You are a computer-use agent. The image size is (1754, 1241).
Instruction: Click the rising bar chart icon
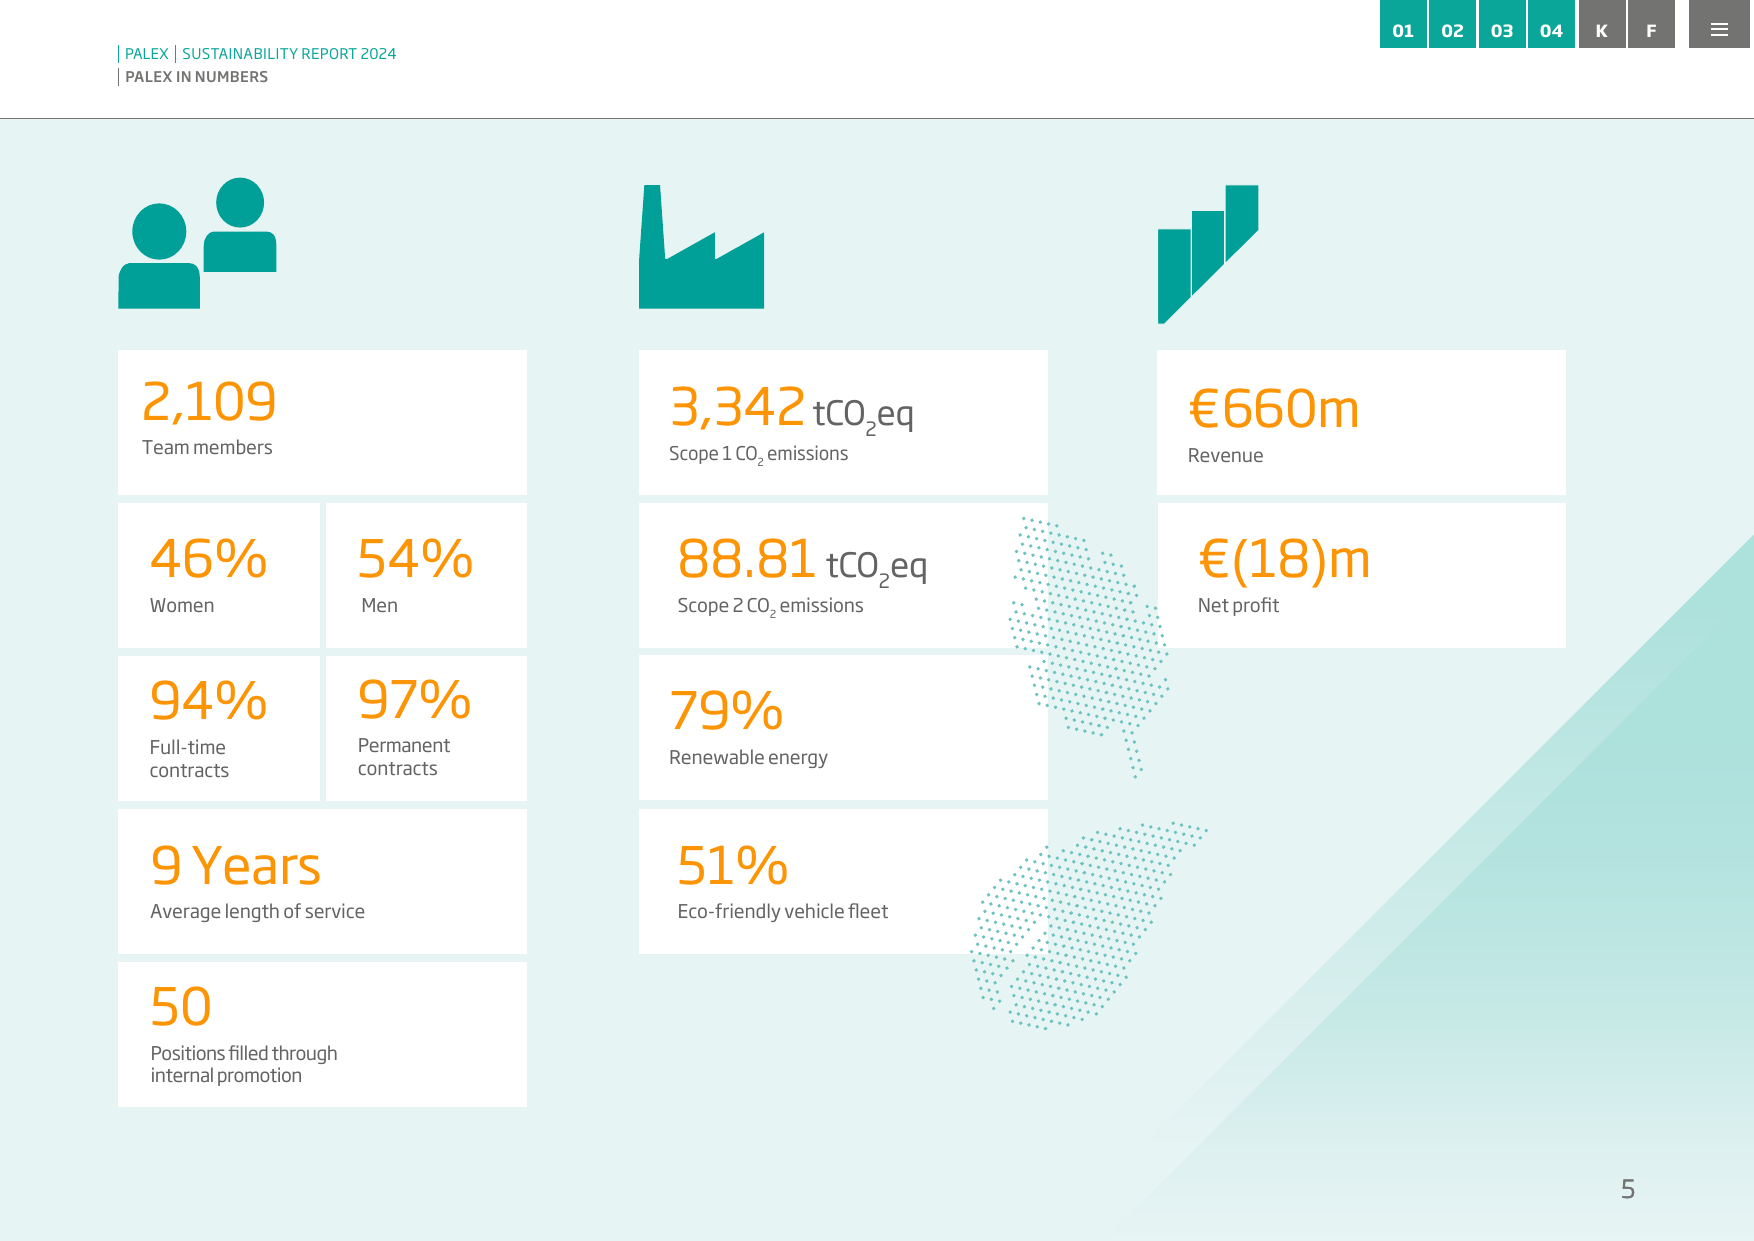point(1208,254)
